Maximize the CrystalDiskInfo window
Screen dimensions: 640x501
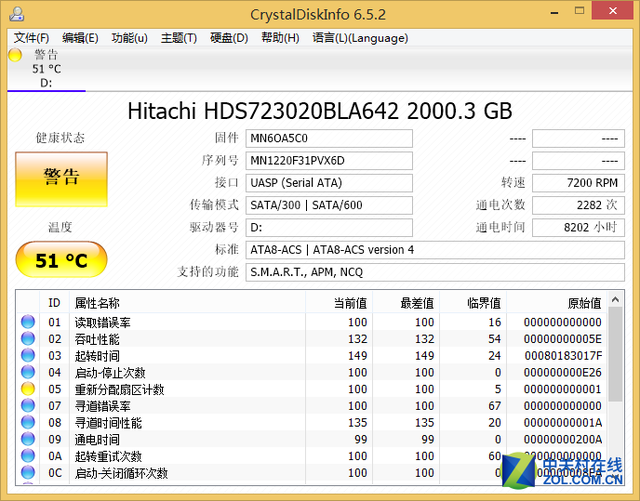pyautogui.click(x=579, y=11)
